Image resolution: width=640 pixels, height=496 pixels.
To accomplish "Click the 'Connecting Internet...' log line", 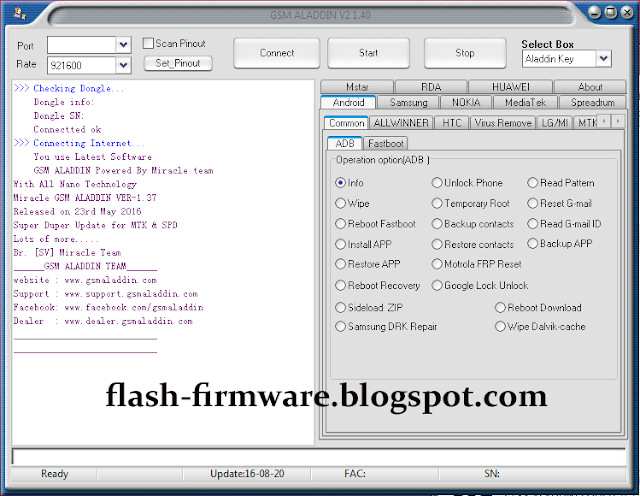I will [x=79, y=143].
